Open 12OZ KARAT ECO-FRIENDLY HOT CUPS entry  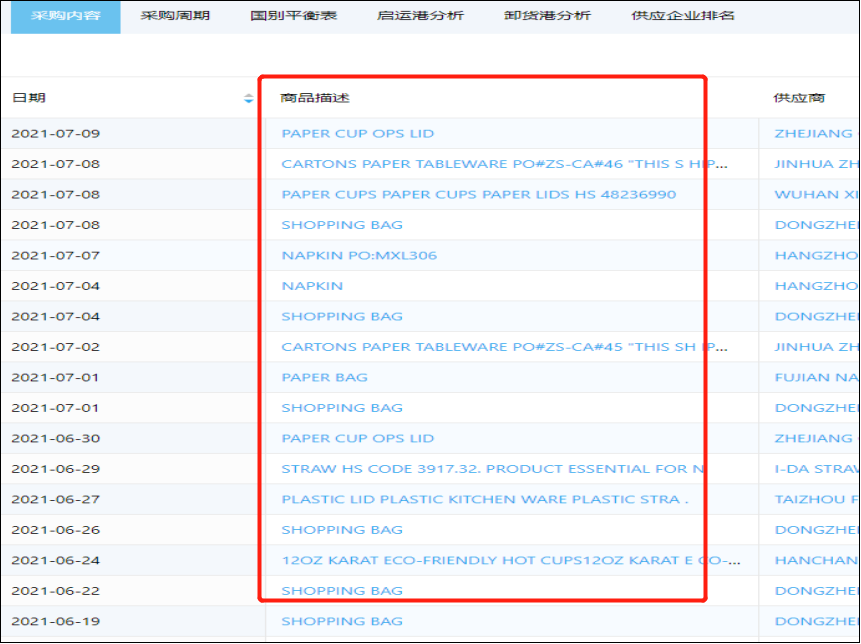coord(511,561)
